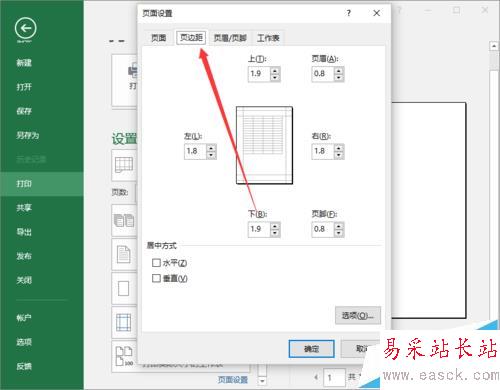Viewport: 500px width, 390px height.
Task: Switch to the 工作表 tab
Action: 268,38
